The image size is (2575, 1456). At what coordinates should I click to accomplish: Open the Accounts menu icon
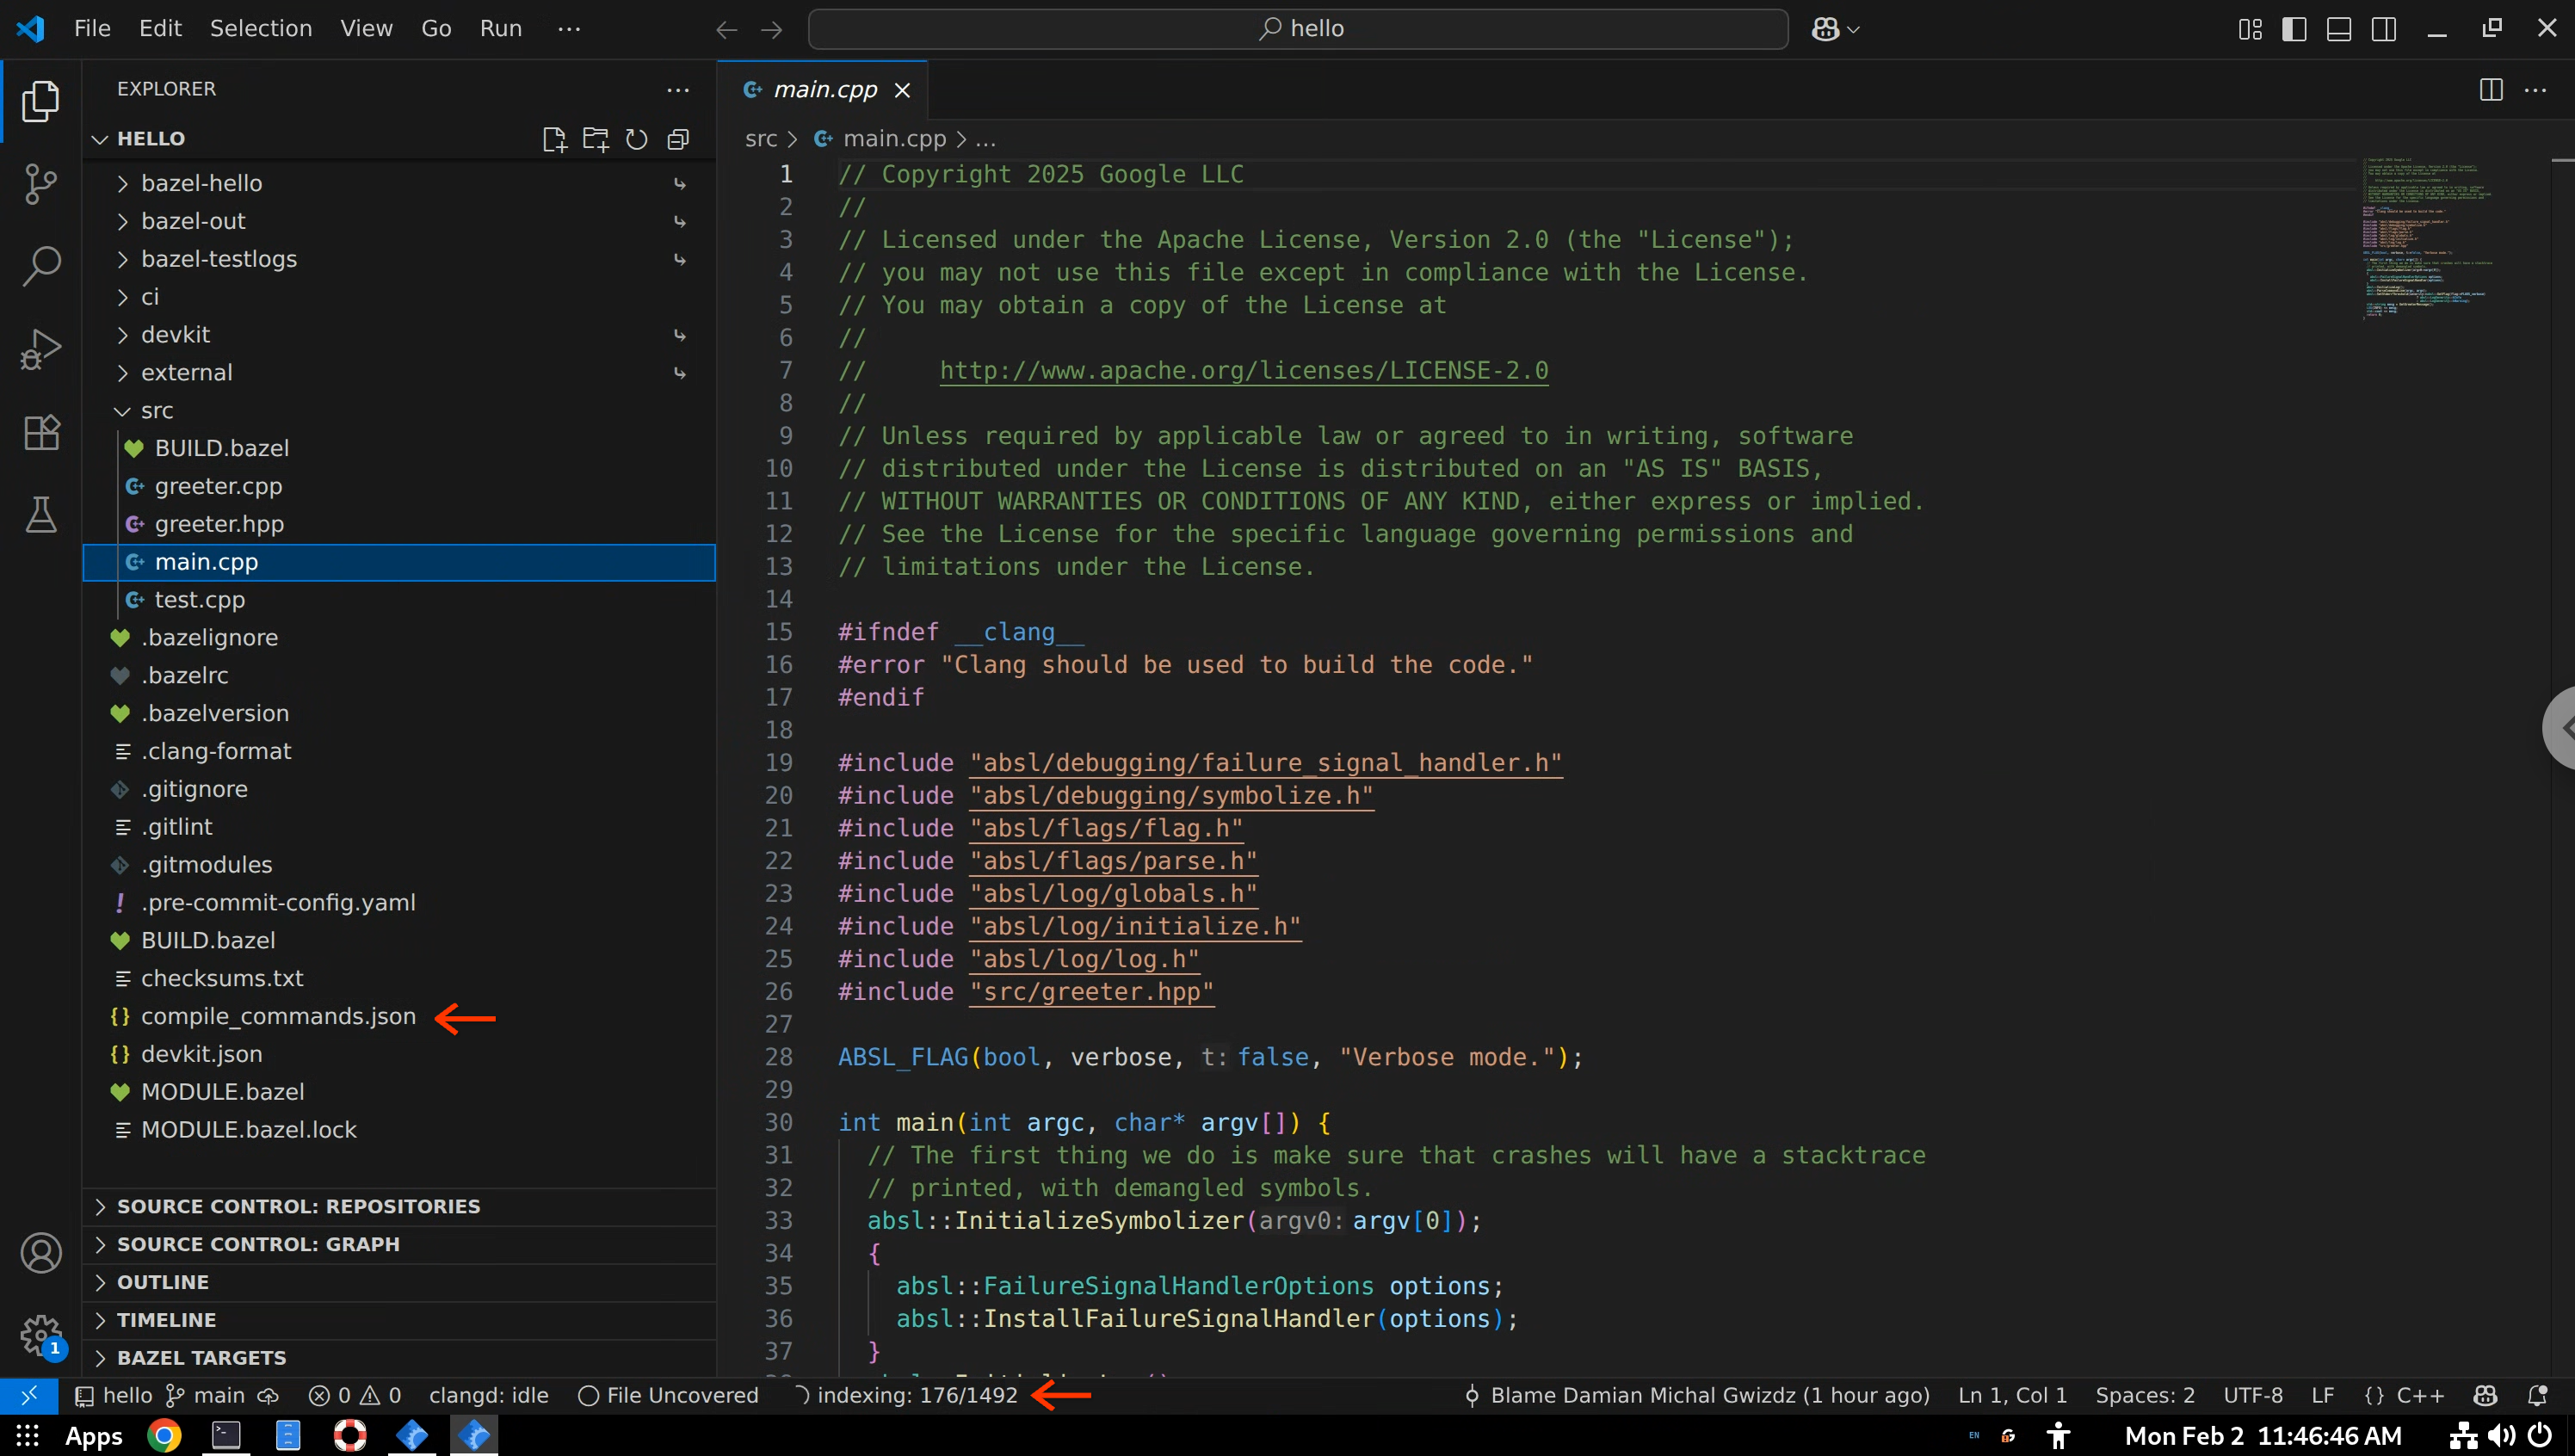[40, 1252]
